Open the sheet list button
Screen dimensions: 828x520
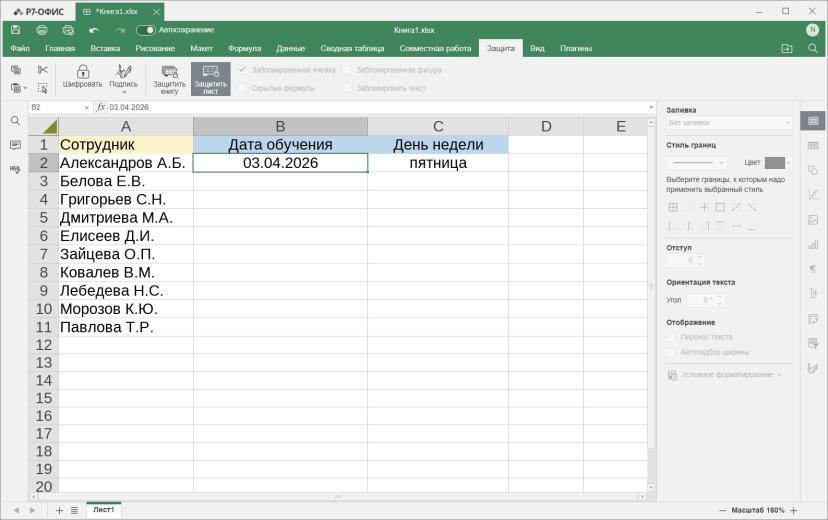[74, 510]
